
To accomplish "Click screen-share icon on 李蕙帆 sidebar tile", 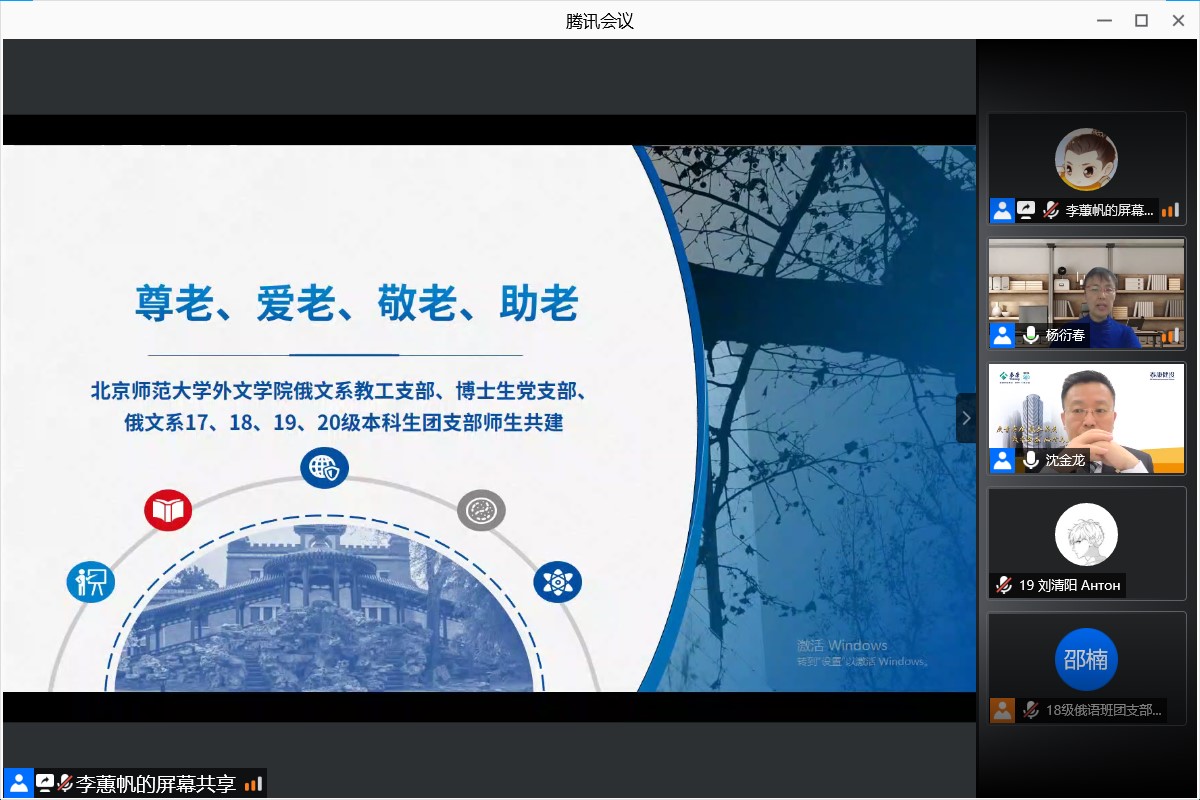I will click(1027, 210).
